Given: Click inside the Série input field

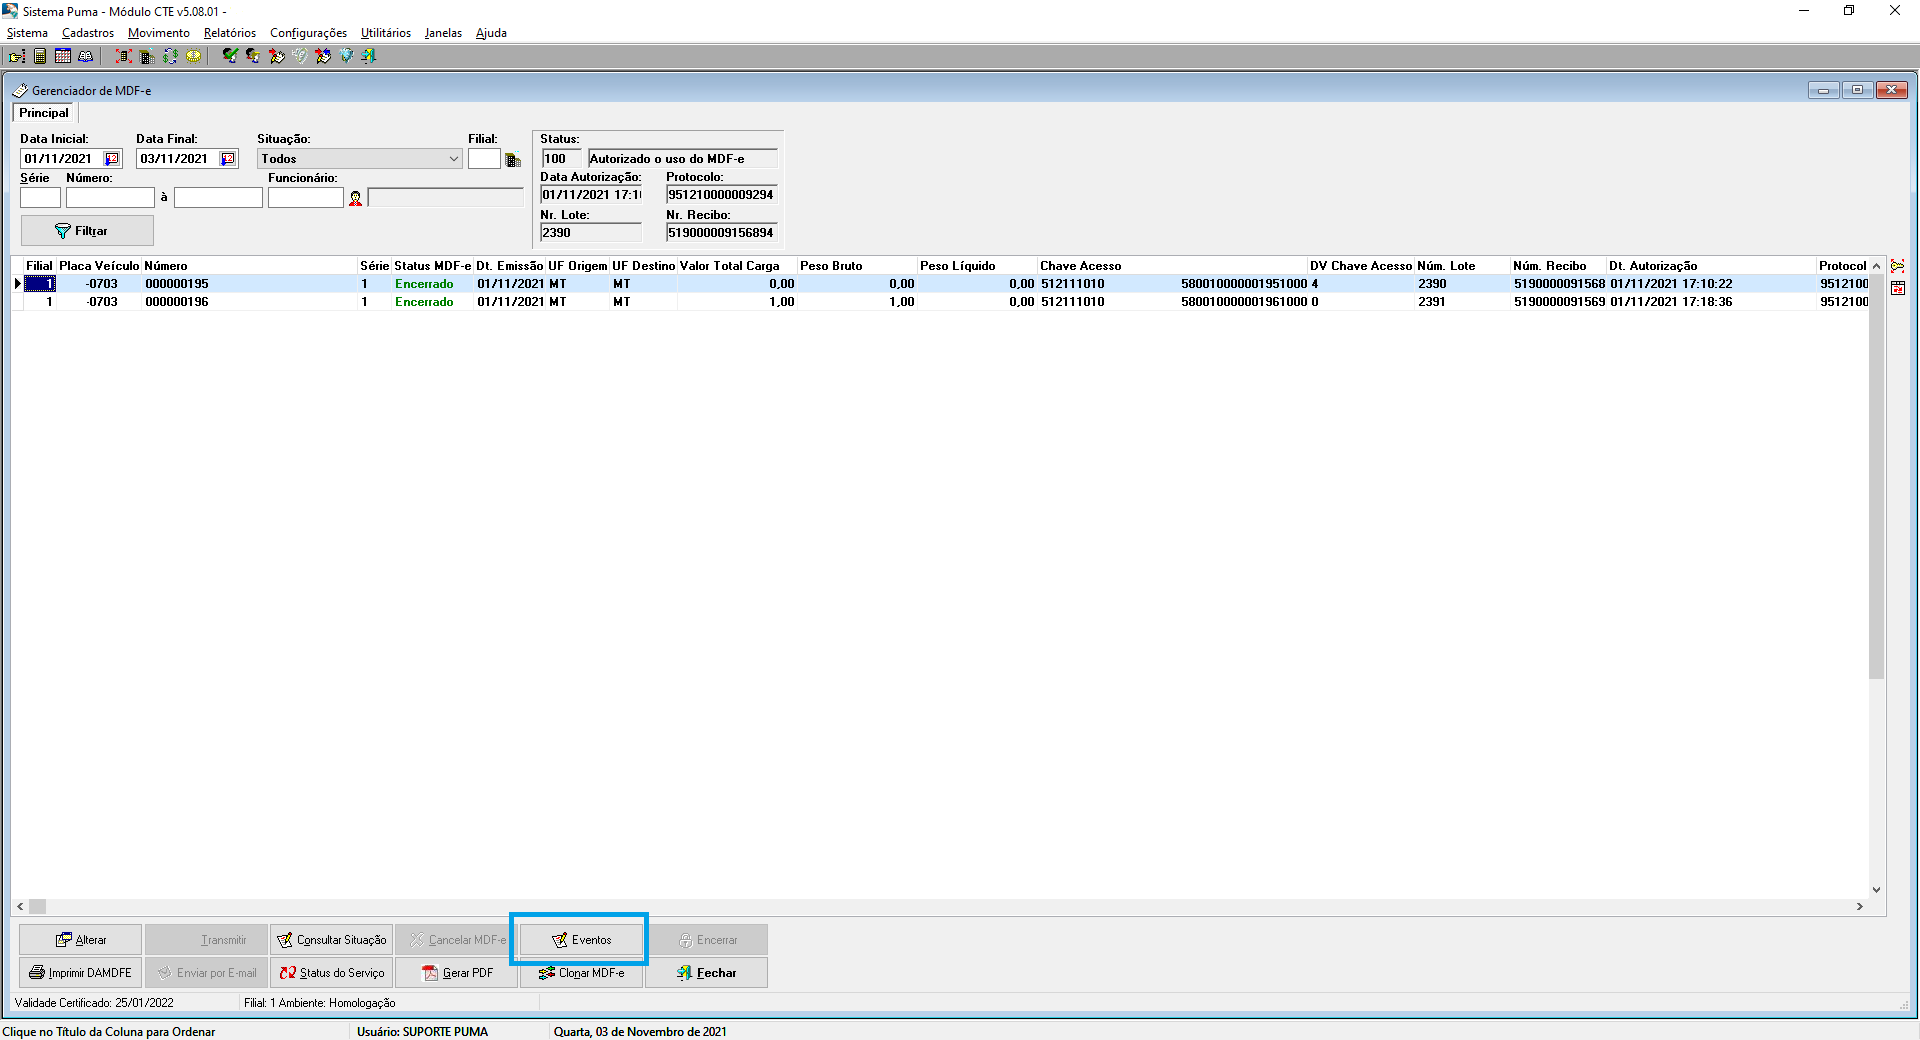Looking at the screenshot, I should (x=40, y=198).
